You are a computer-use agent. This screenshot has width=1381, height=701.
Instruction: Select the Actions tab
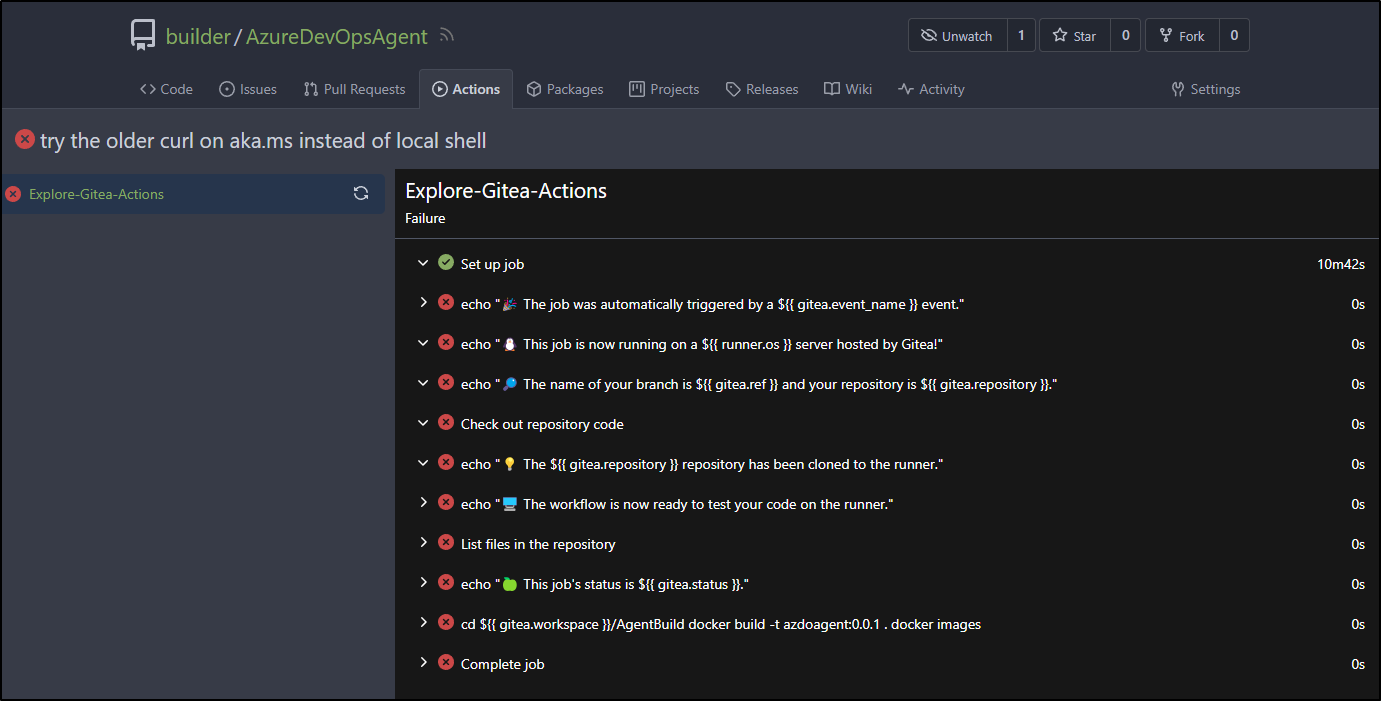tap(466, 89)
